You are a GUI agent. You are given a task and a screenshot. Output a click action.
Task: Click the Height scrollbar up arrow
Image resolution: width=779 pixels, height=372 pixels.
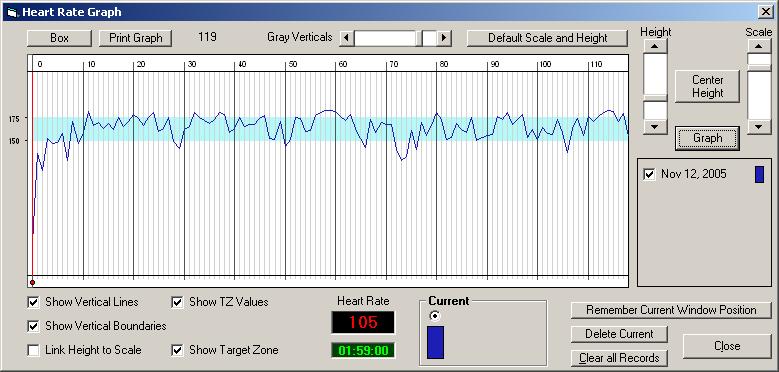pos(655,46)
